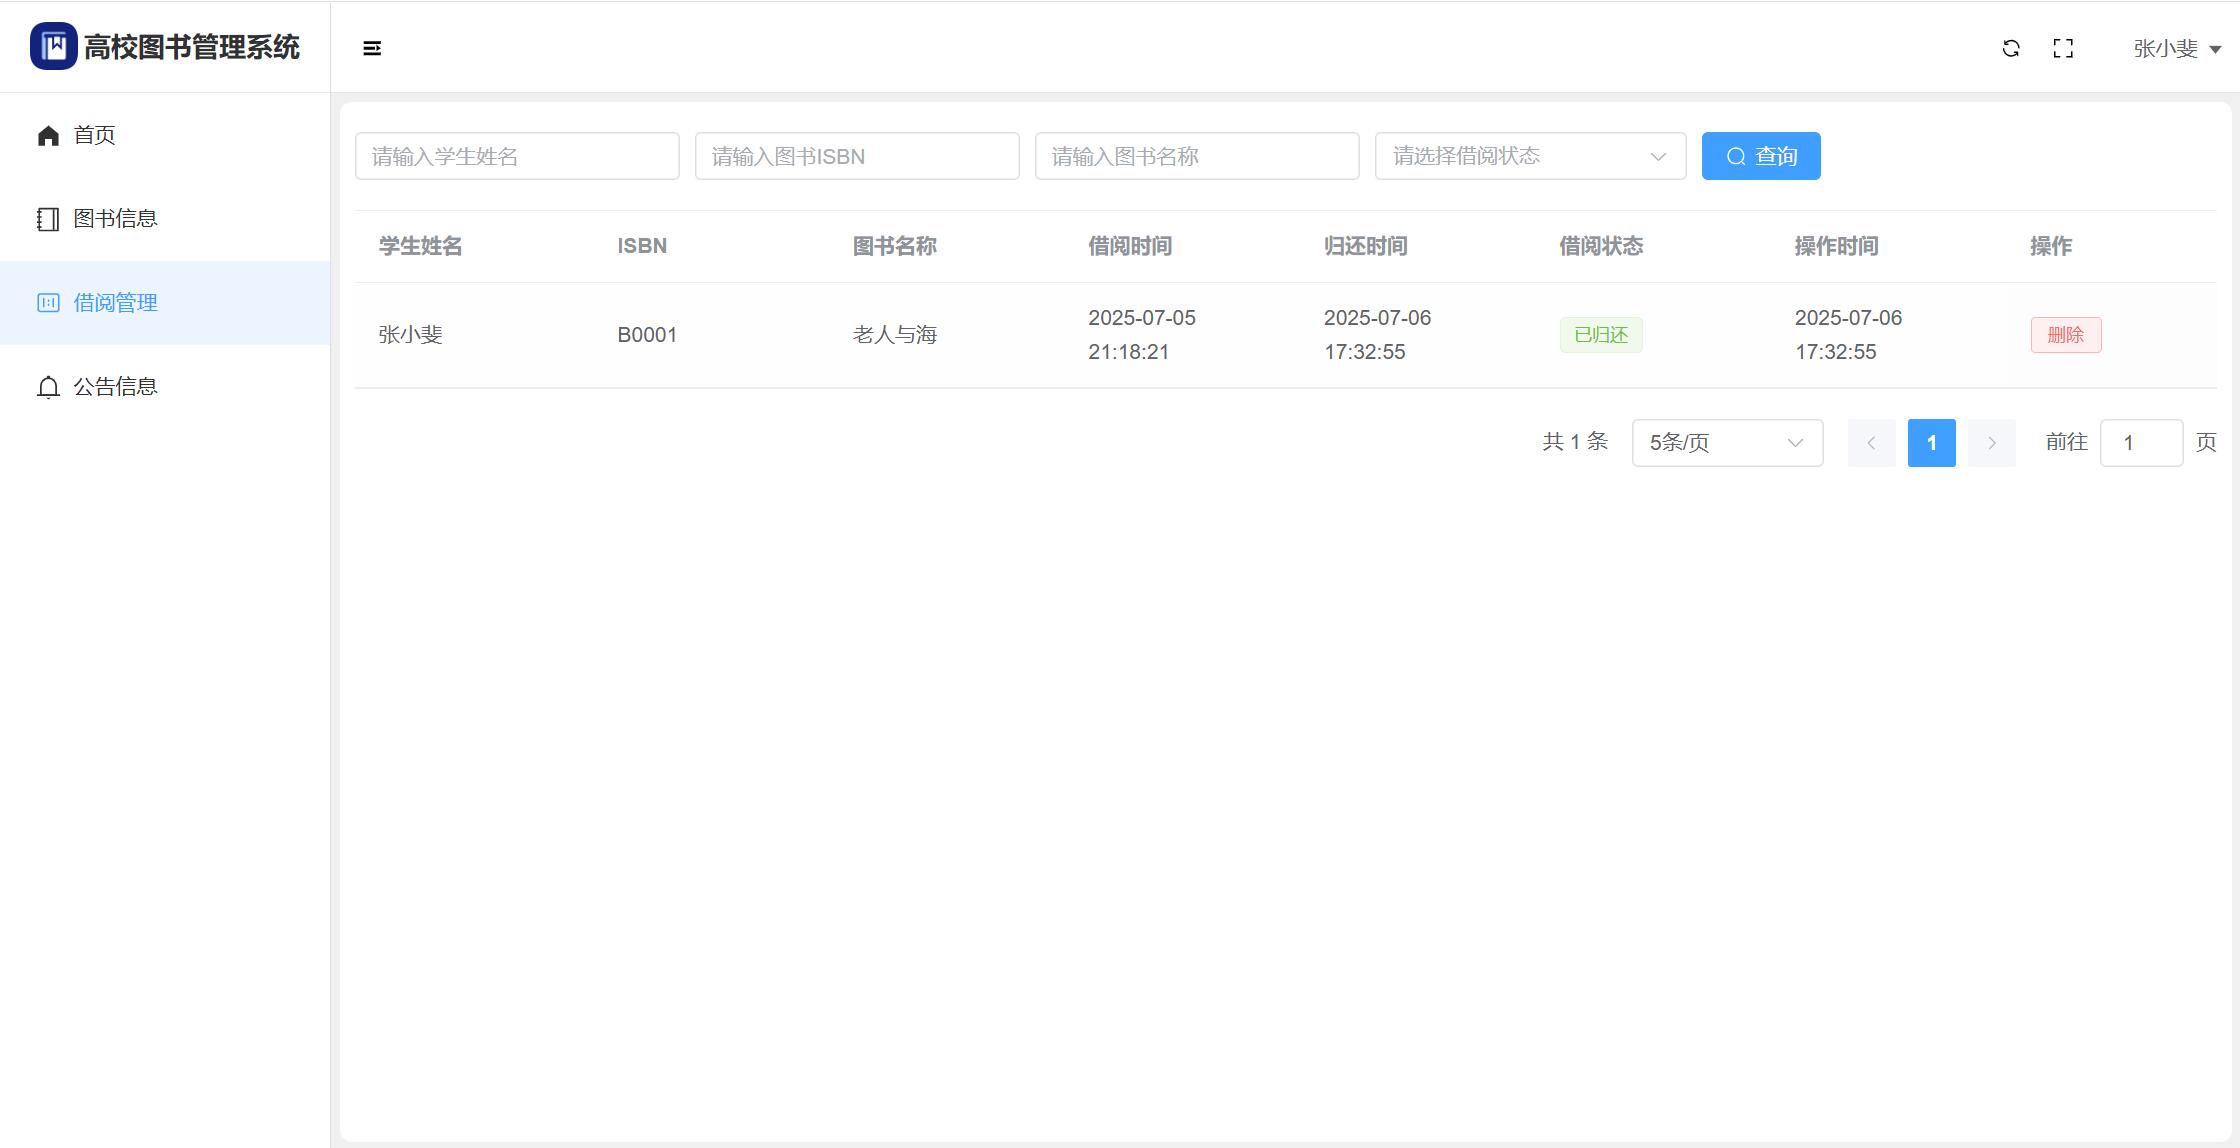Viewport: 2240px width, 1148px height.
Task: Click the book icon beside 图书信息
Action: pyautogui.click(x=48, y=219)
